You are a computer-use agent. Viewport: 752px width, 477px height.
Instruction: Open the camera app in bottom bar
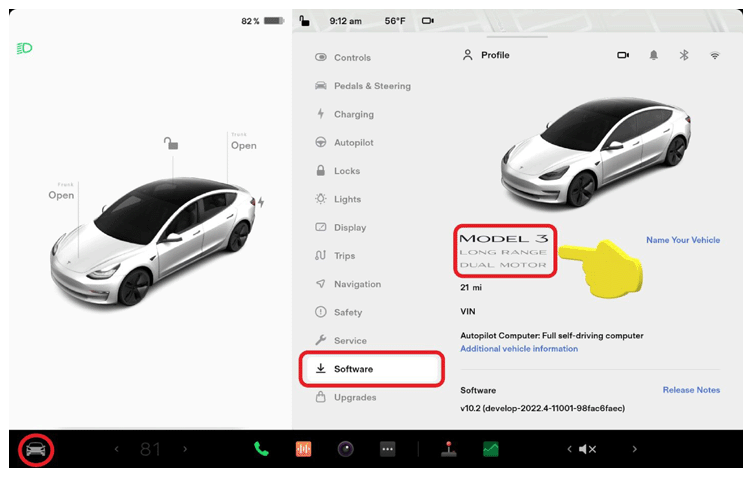click(x=346, y=449)
